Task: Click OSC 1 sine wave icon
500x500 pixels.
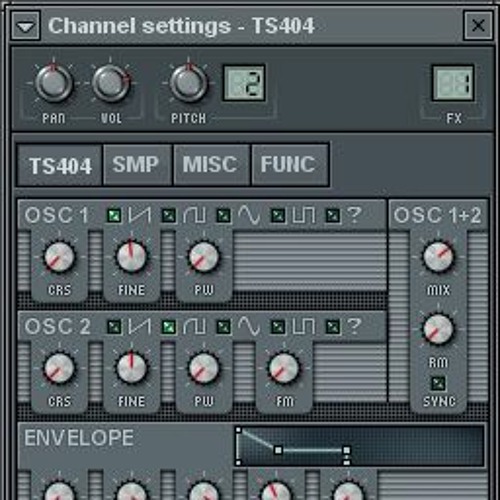Action: click(249, 215)
